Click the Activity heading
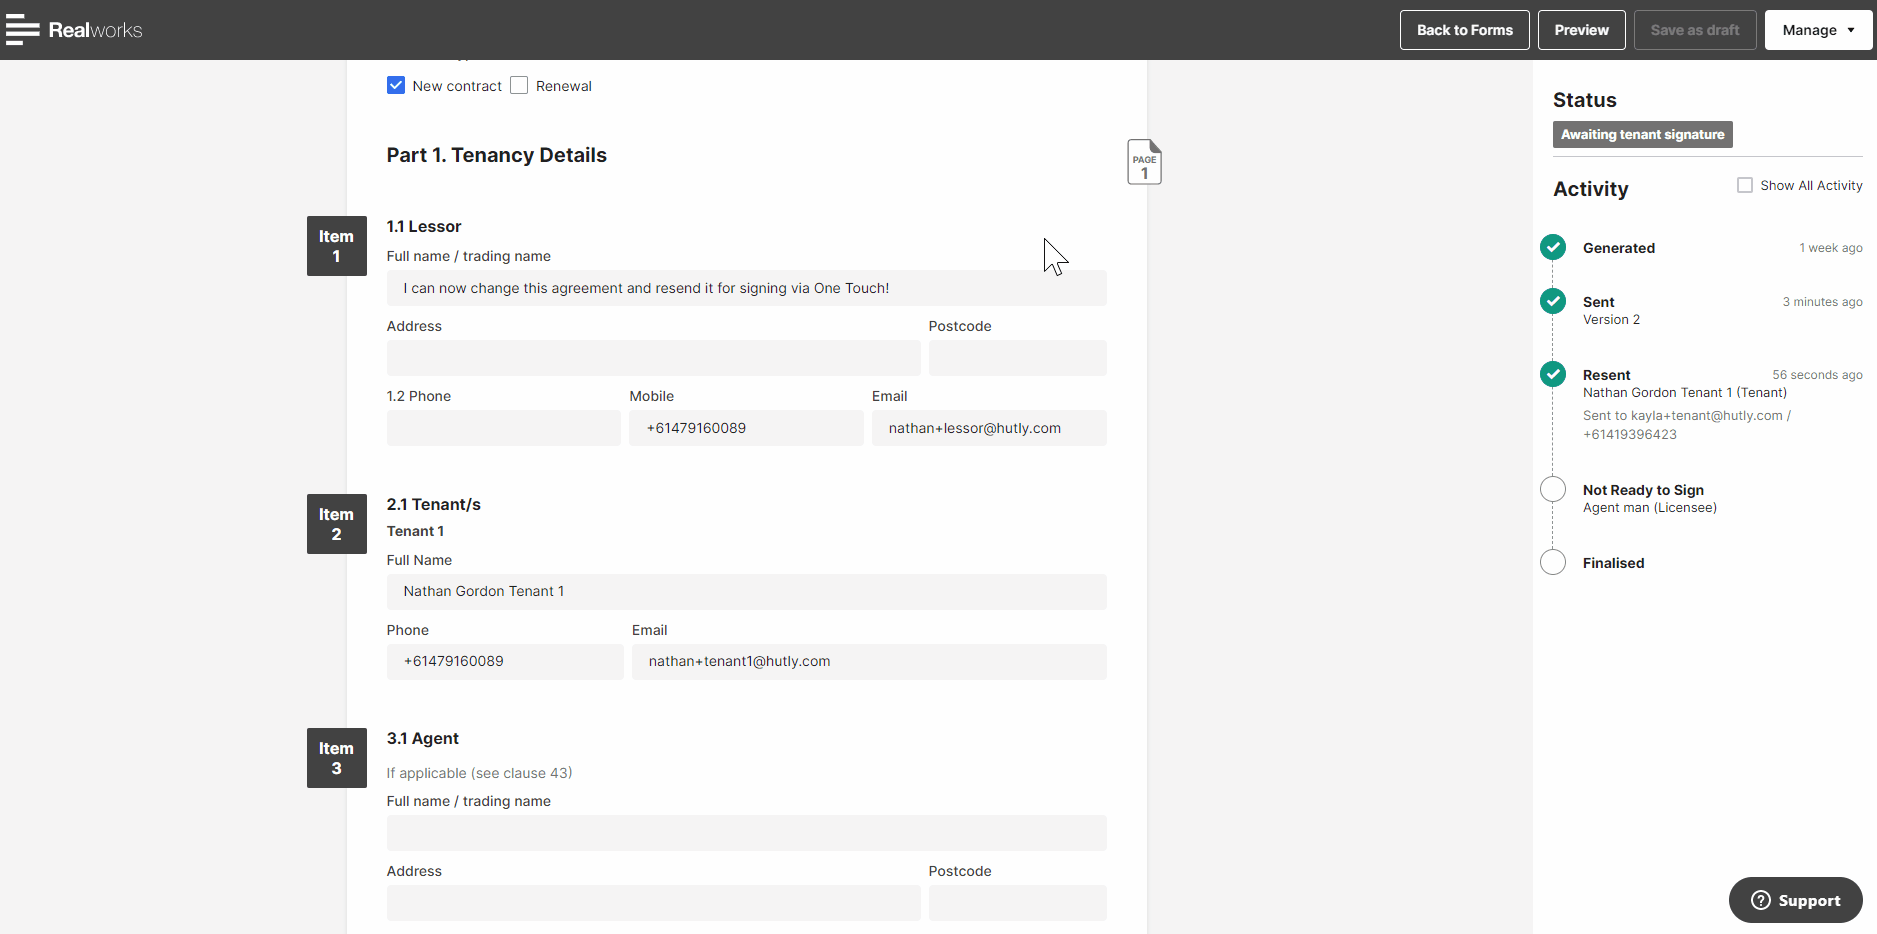The width and height of the screenshot is (1877, 934). pos(1590,189)
